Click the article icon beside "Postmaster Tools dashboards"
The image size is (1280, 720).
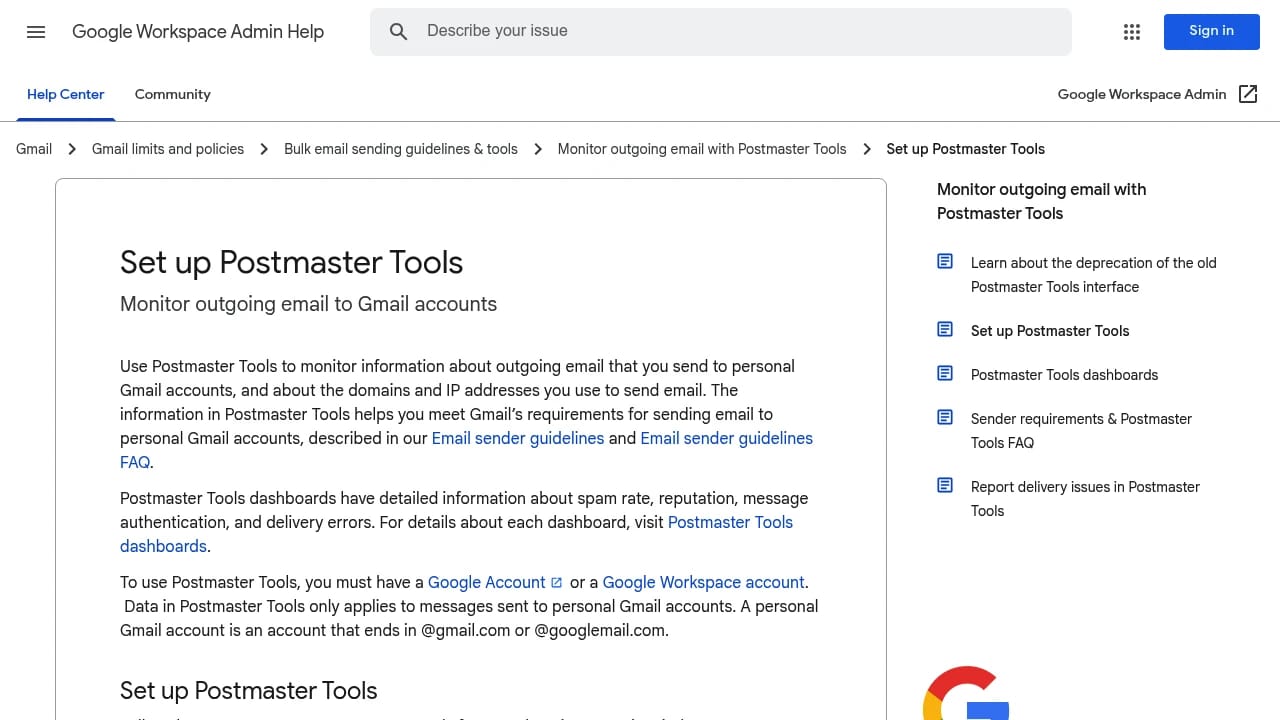(x=945, y=373)
